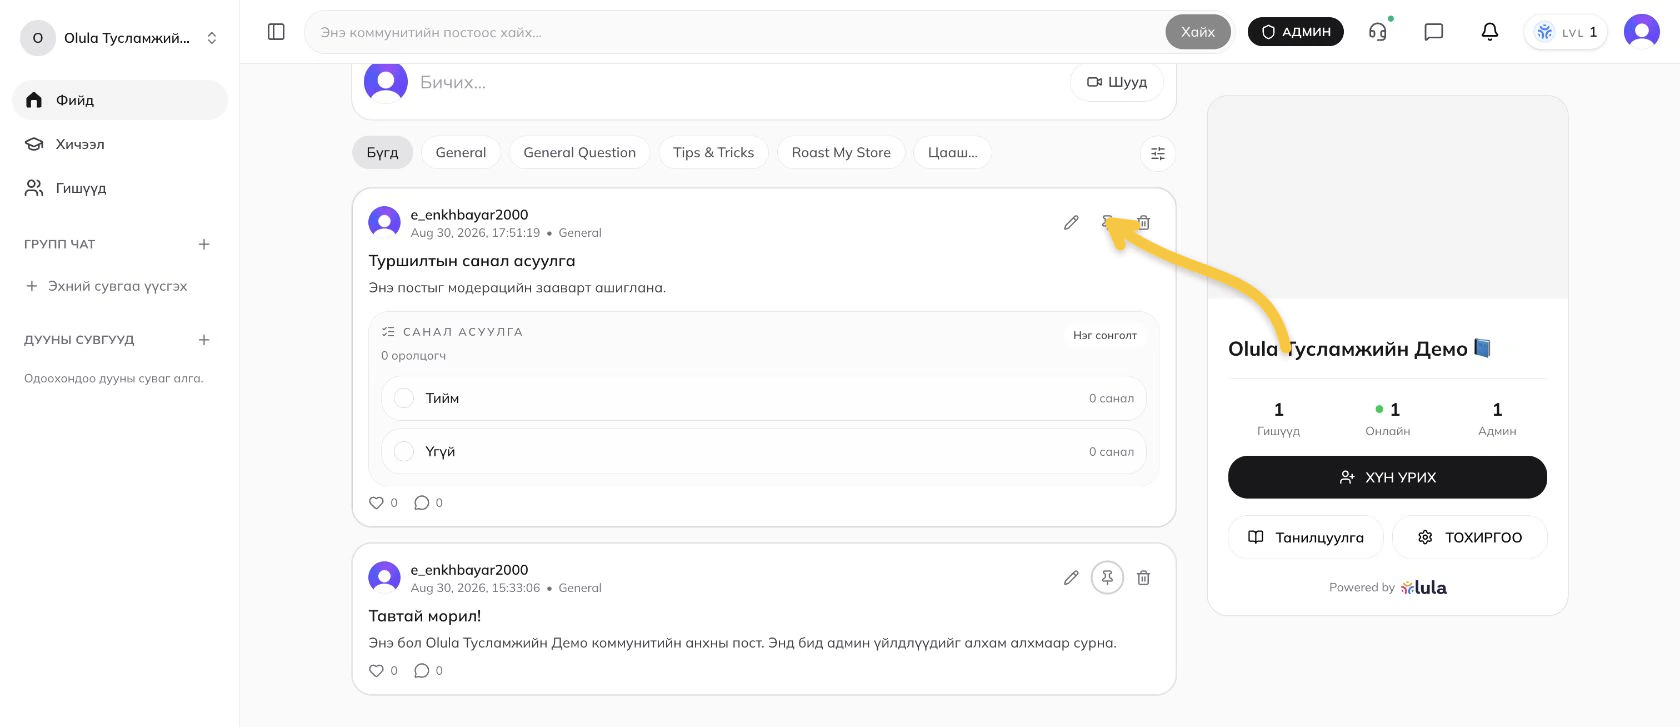Delete the Тавтай морил! post
The width and height of the screenshot is (1680, 727).
coord(1144,577)
